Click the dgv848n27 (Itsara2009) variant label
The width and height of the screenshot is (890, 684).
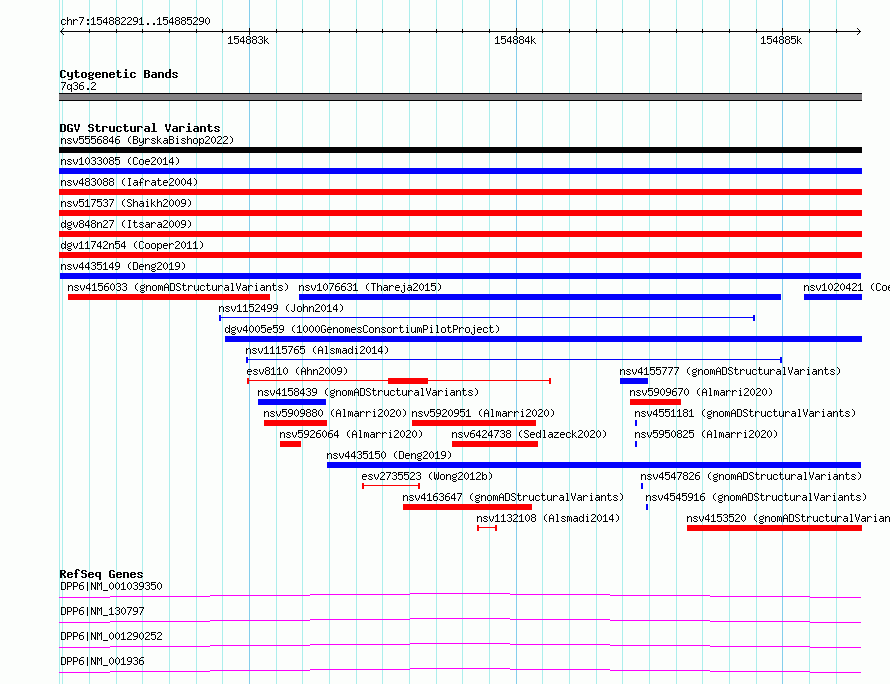[x=126, y=224]
